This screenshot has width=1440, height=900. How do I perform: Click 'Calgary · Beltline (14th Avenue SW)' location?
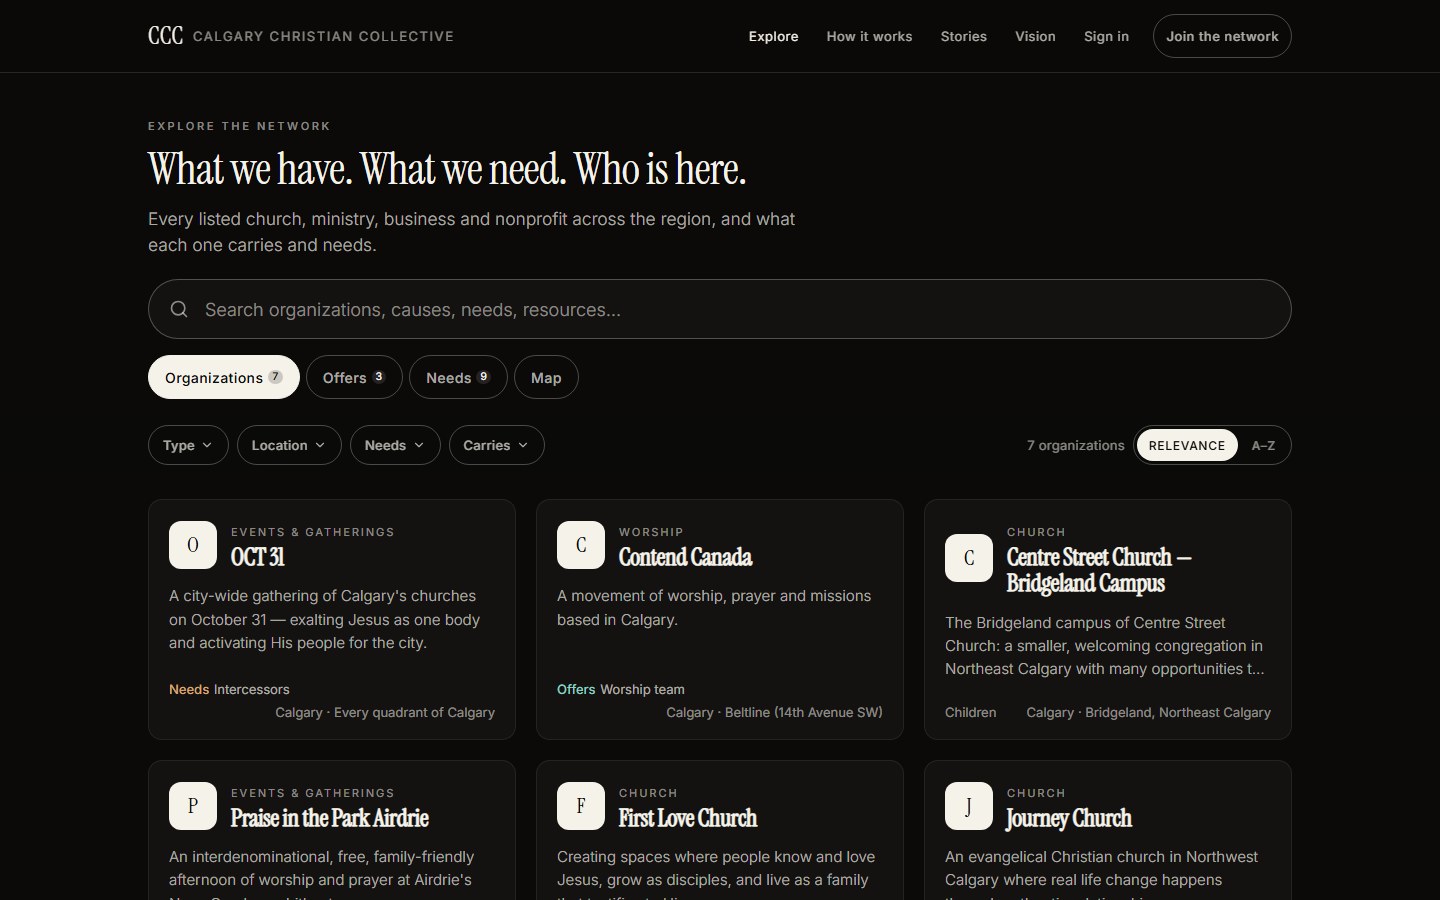coord(775,712)
